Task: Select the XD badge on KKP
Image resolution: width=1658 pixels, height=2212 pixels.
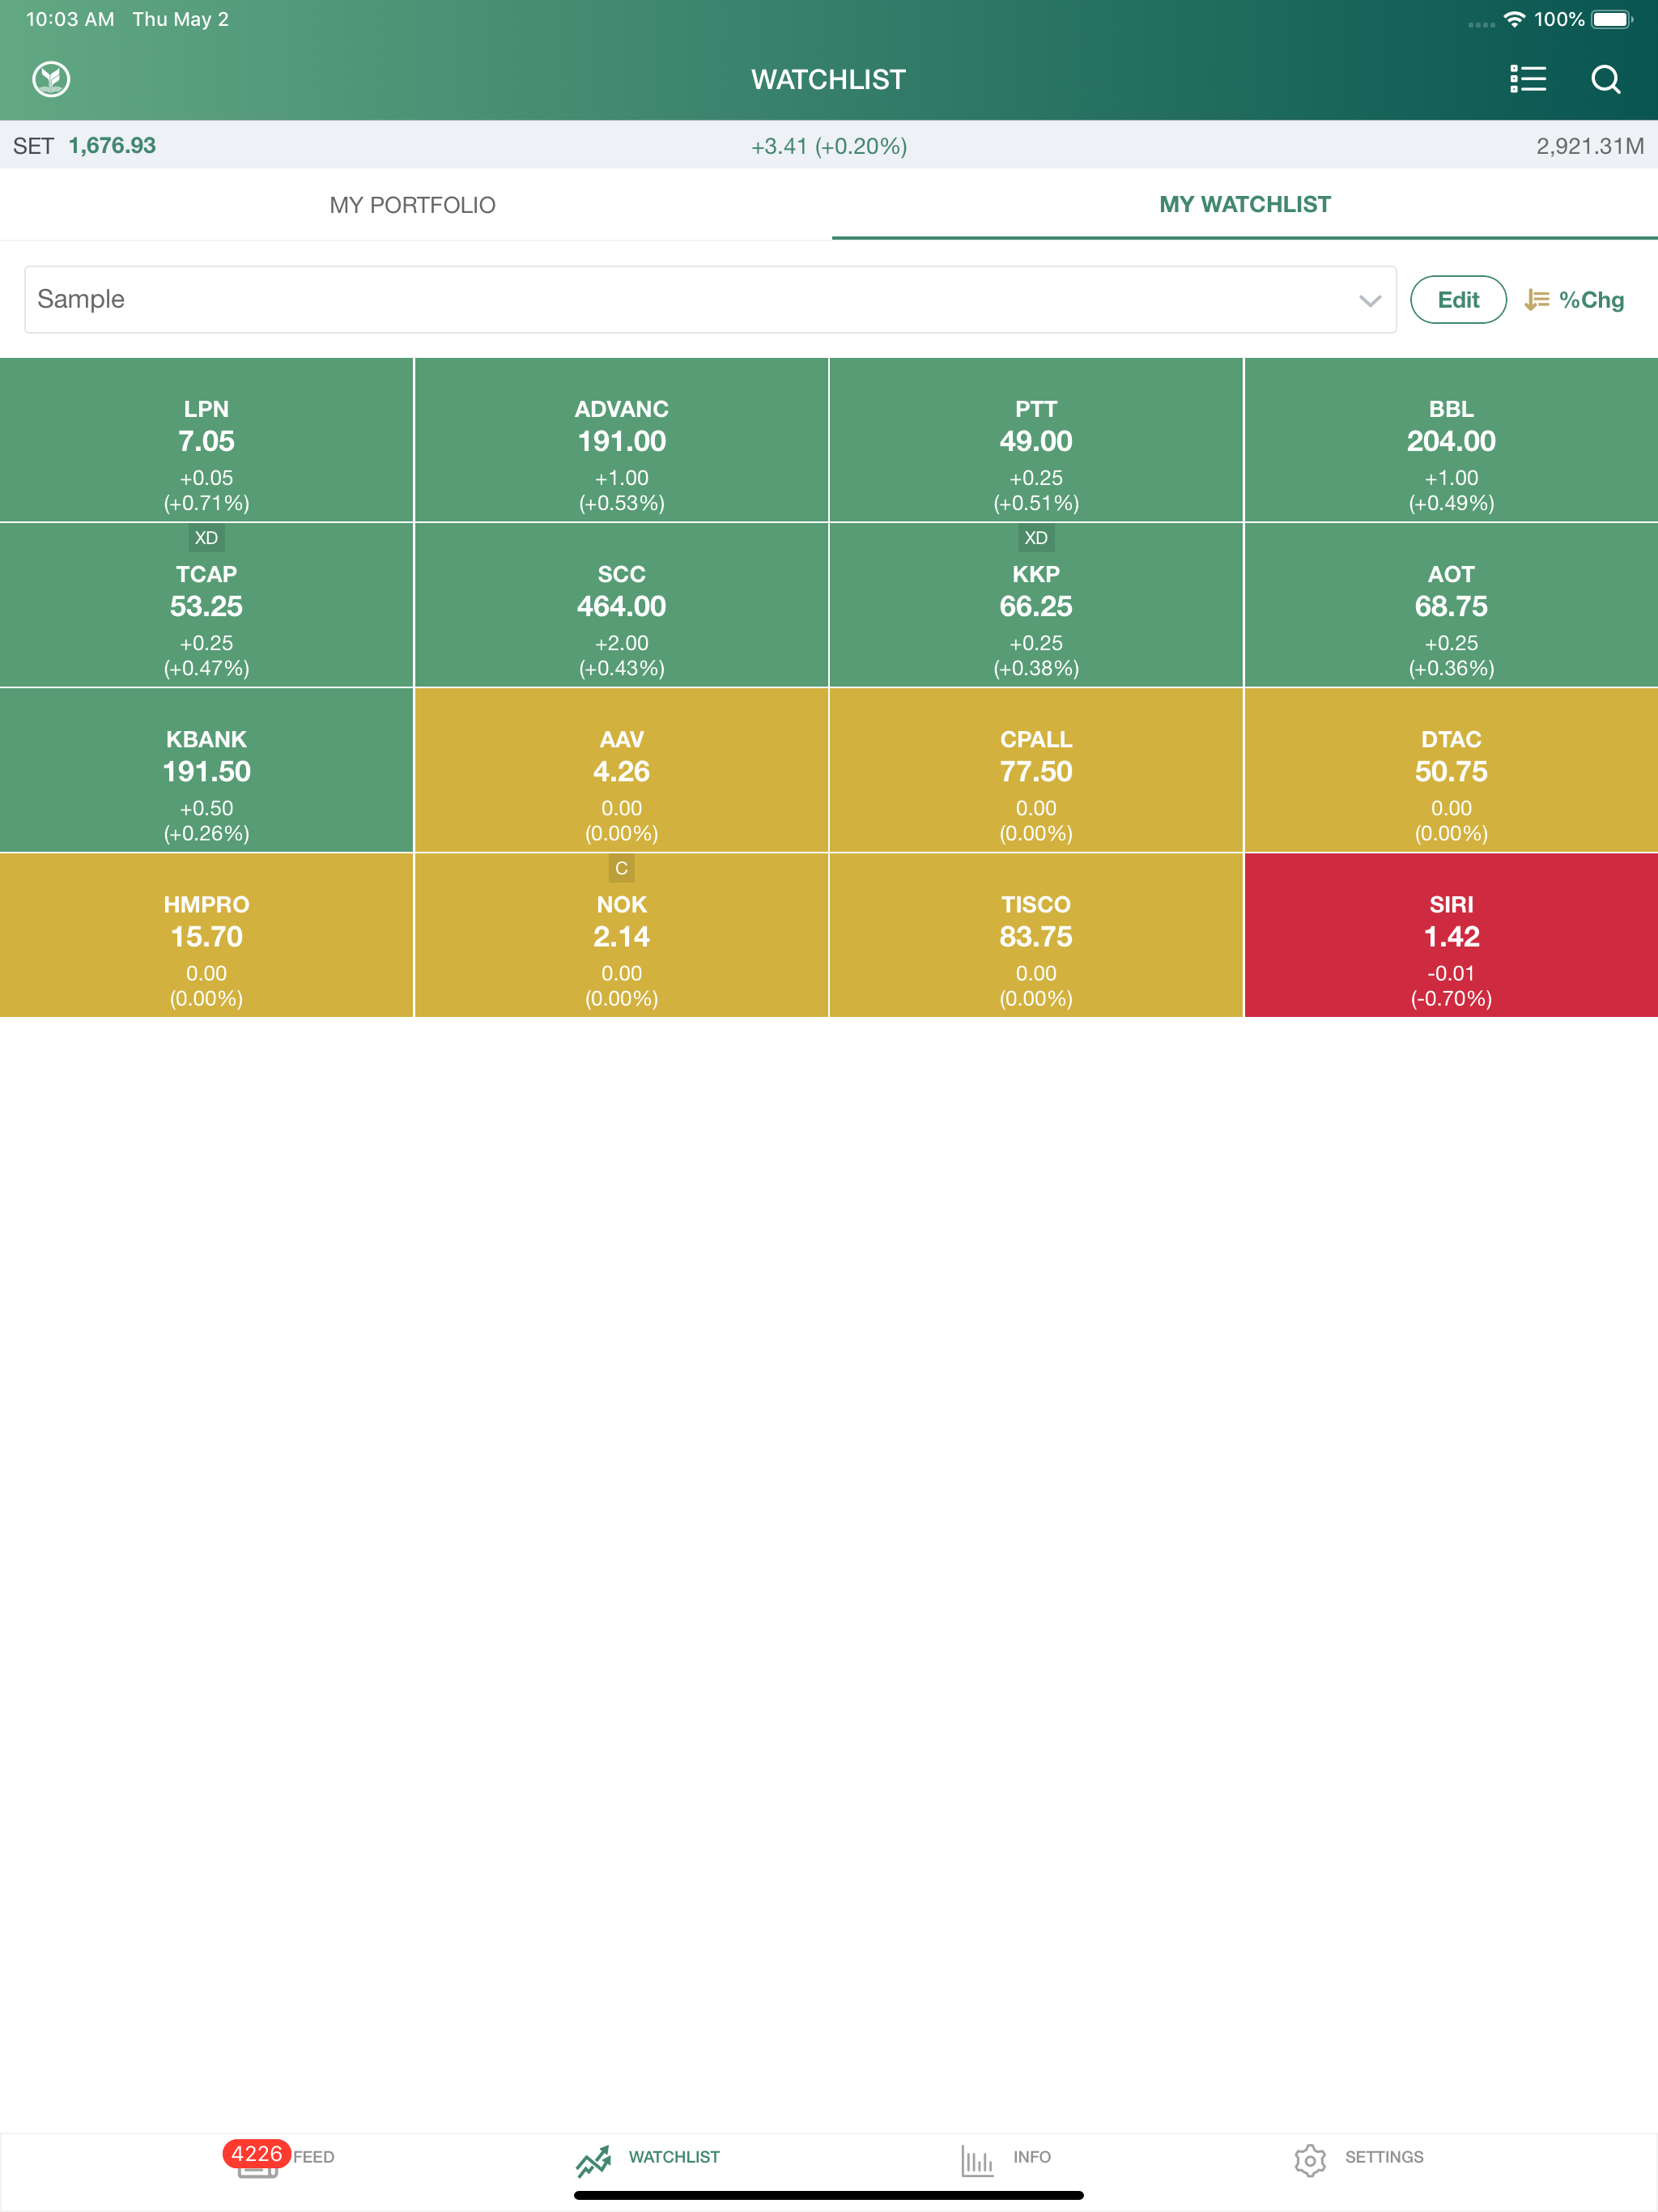Action: pyautogui.click(x=1037, y=538)
